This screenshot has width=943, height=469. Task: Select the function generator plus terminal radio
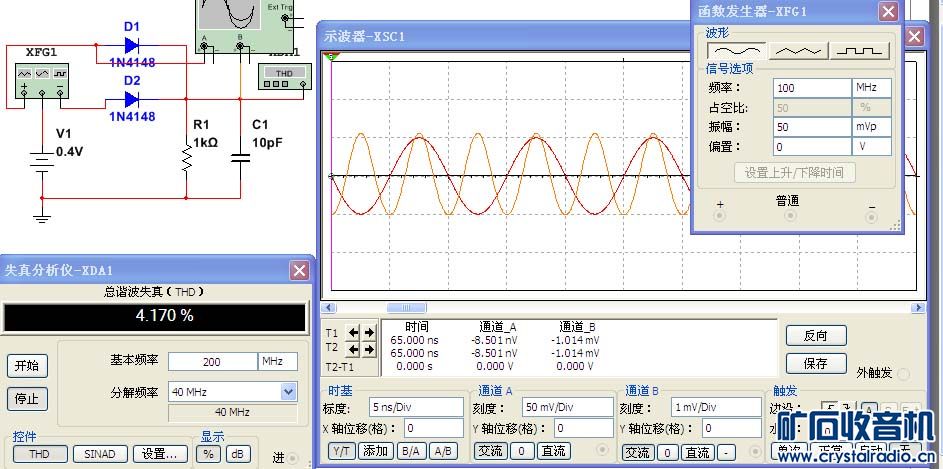(719, 217)
